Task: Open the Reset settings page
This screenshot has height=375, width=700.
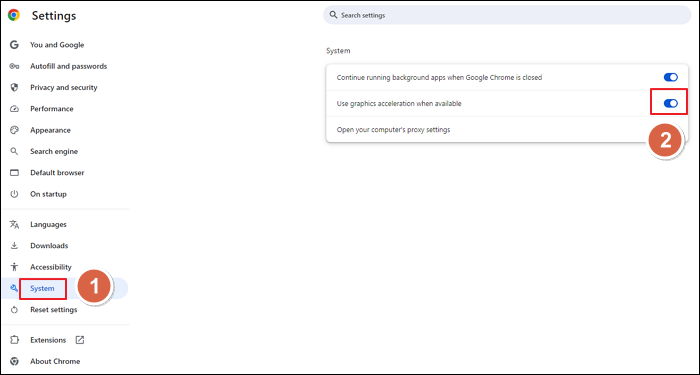Action: (x=54, y=310)
